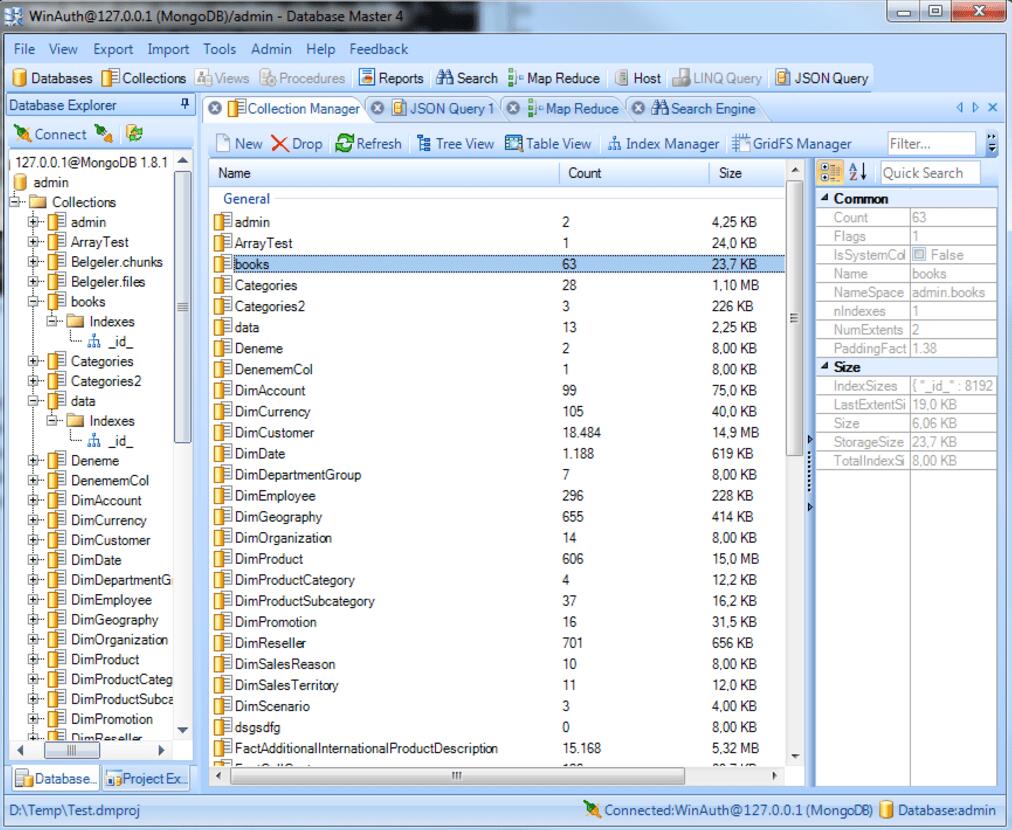Open the Databases toolbar button
This screenshot has height=830, width=1012.
point(52,78)
